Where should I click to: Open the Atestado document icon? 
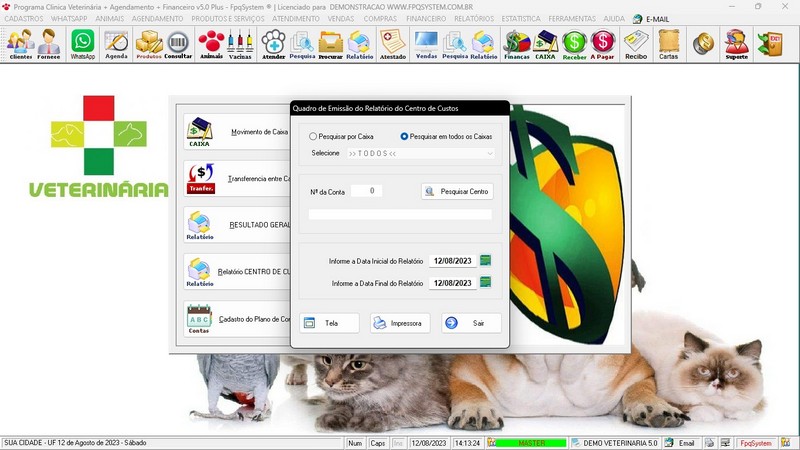(x=393, y=44)
